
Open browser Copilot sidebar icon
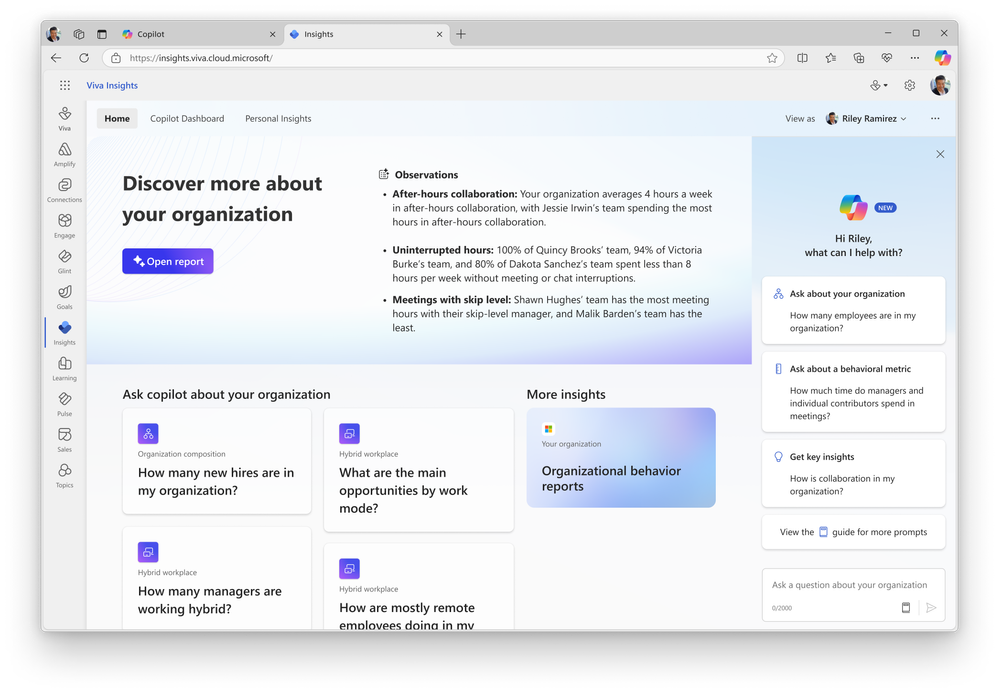coord(942,58)
